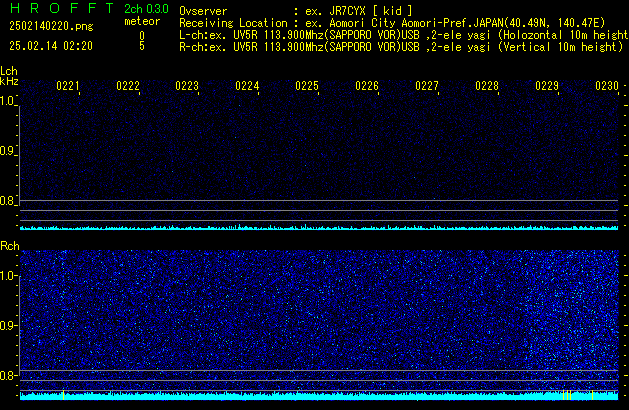The width and height of the screenshot is (629, 410).
Task: Click the 0226 time tick label
Action: 367,86
